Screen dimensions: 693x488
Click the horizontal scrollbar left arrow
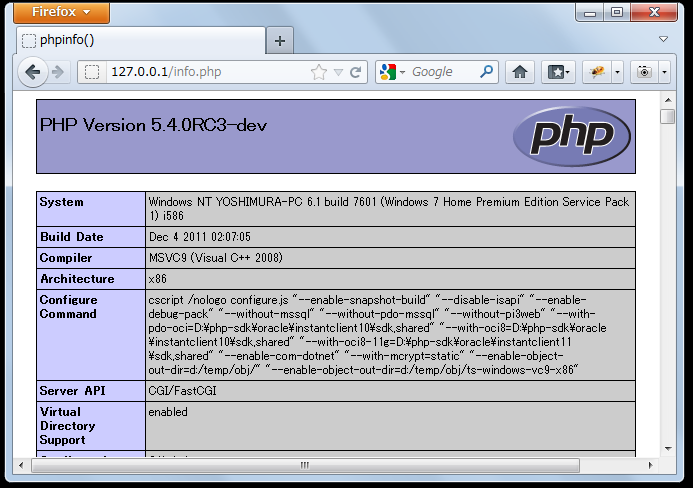[x=21, y=465]
